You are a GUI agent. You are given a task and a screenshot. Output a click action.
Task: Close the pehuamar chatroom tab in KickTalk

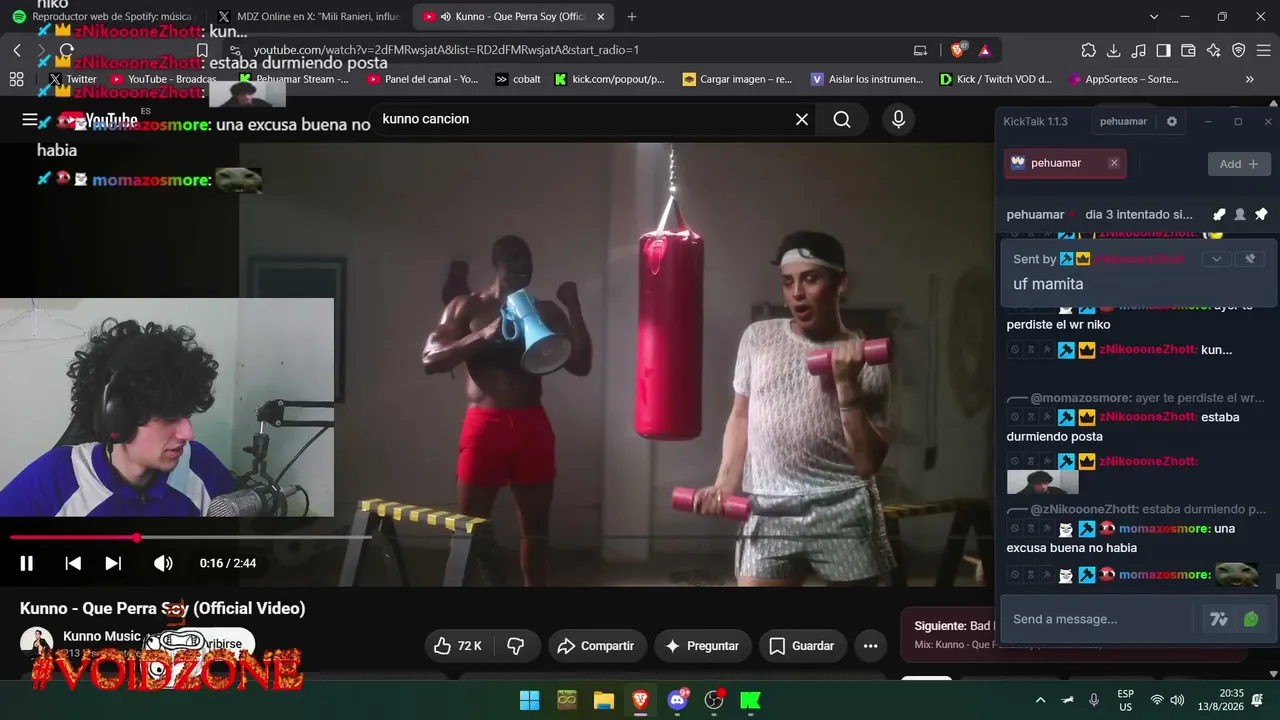pyautogui.click(x=1114, y=163)
